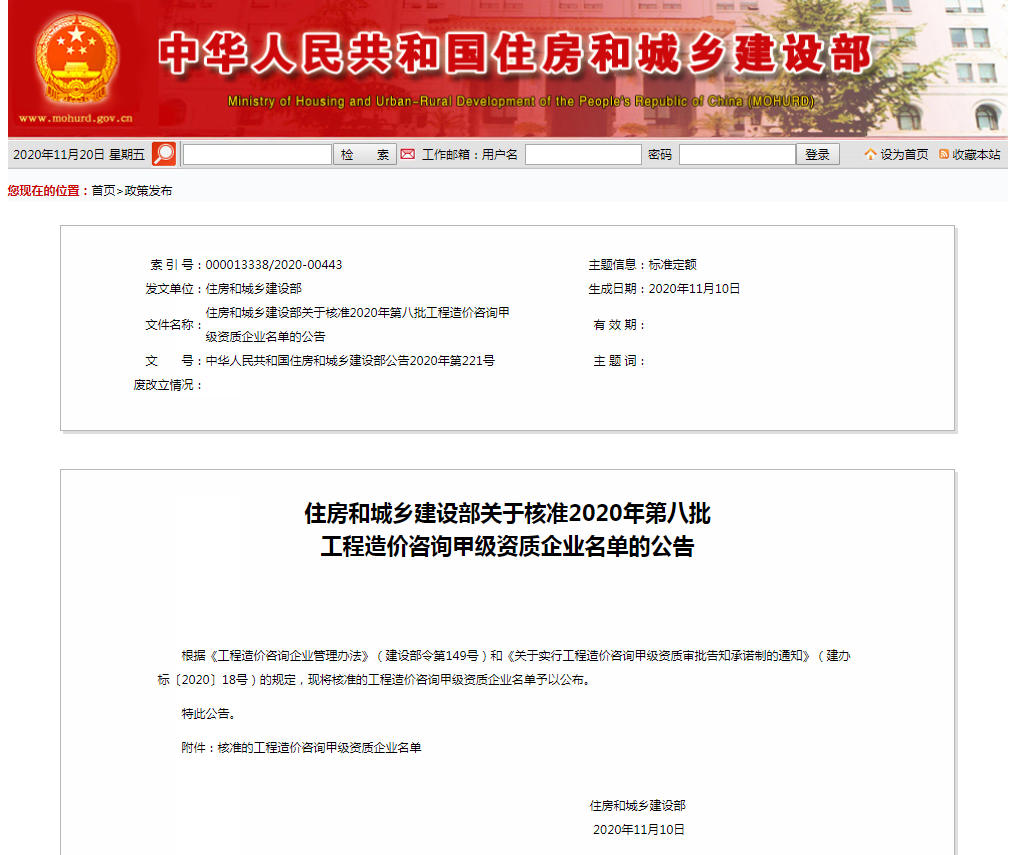Screen dimensions: 1024x855
Task: Open the 设为首页 link
Action: (x=904, y=155)
